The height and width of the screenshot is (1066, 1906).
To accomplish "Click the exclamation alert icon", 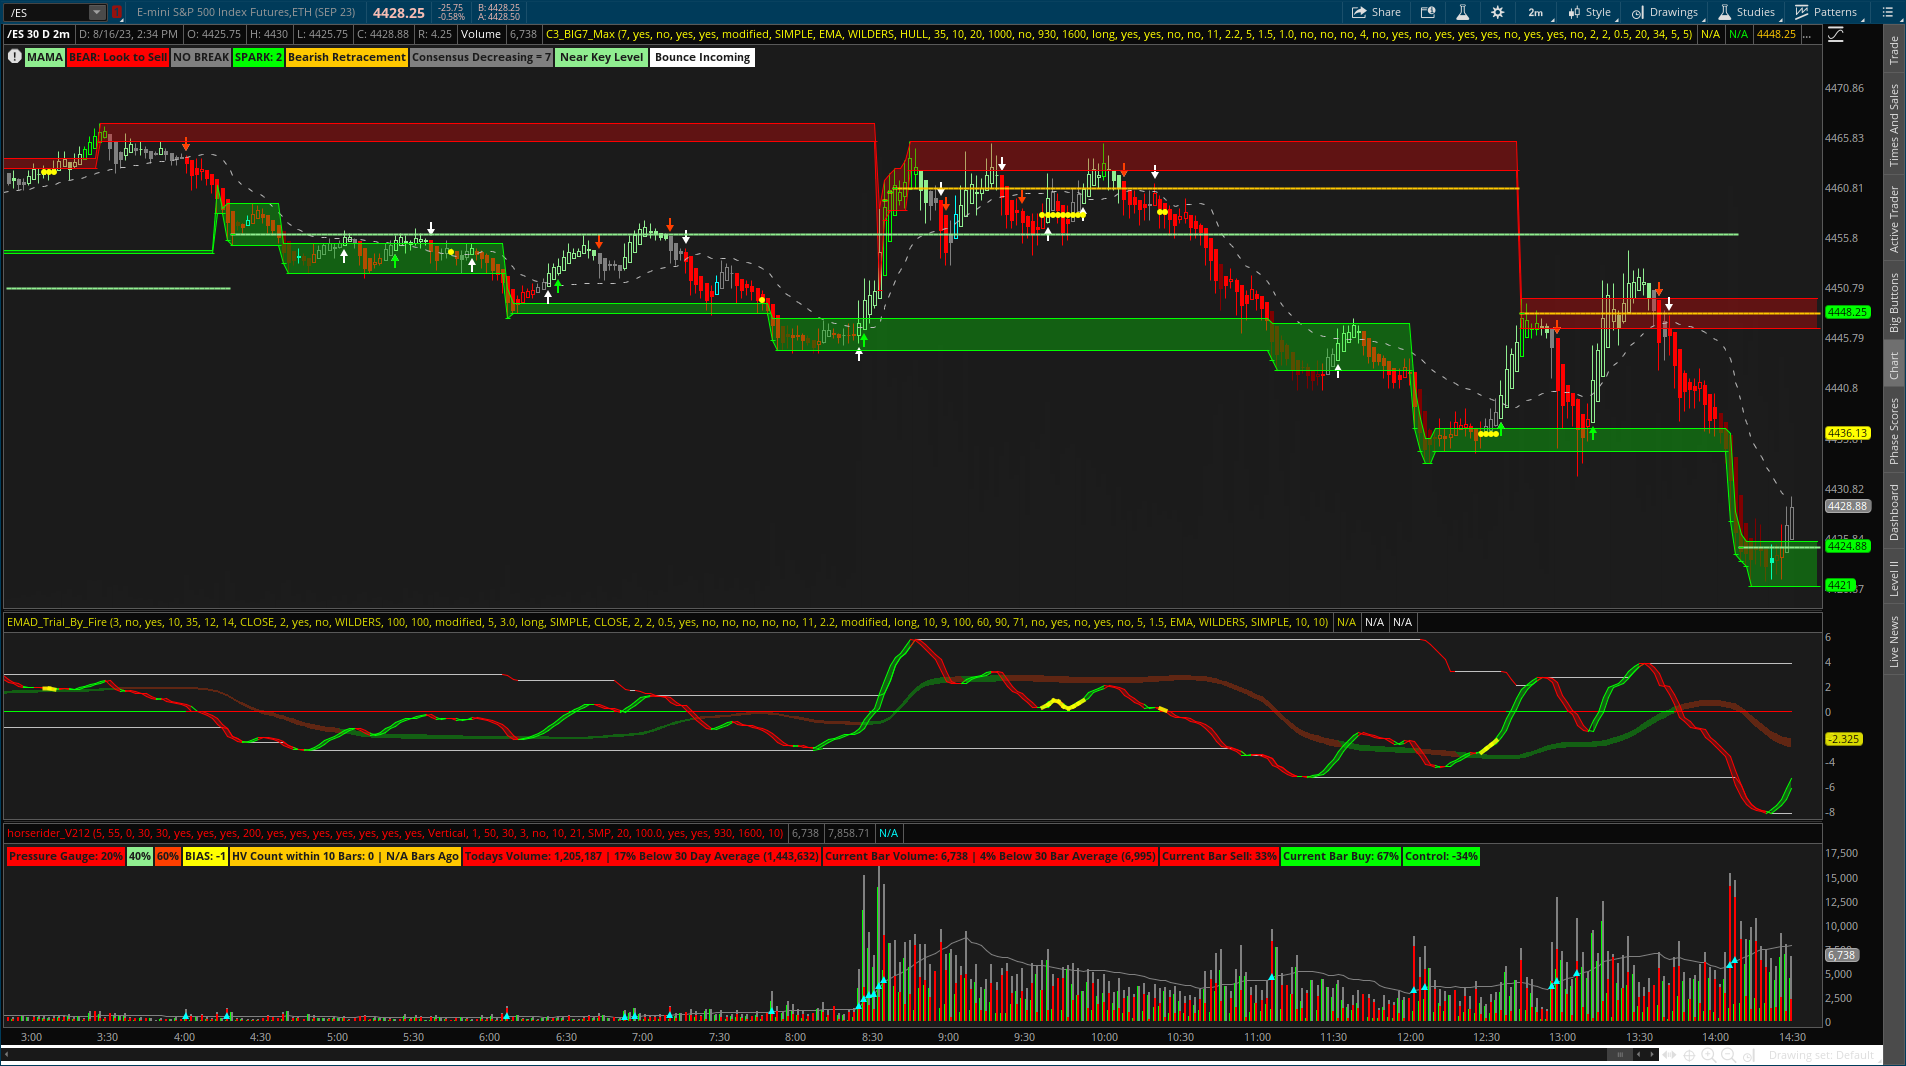I will tap(14, 57).
